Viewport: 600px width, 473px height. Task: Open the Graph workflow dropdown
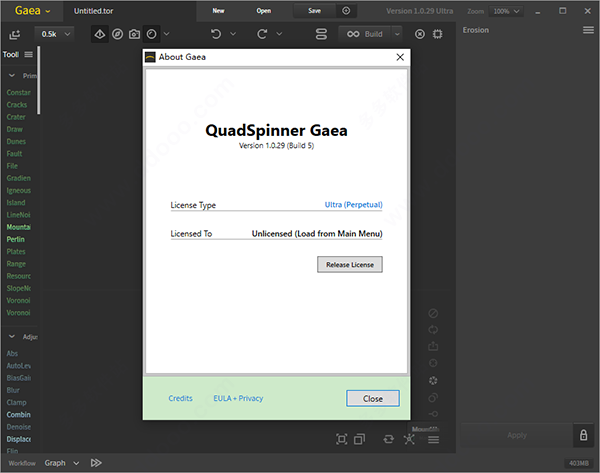point(62,463)
